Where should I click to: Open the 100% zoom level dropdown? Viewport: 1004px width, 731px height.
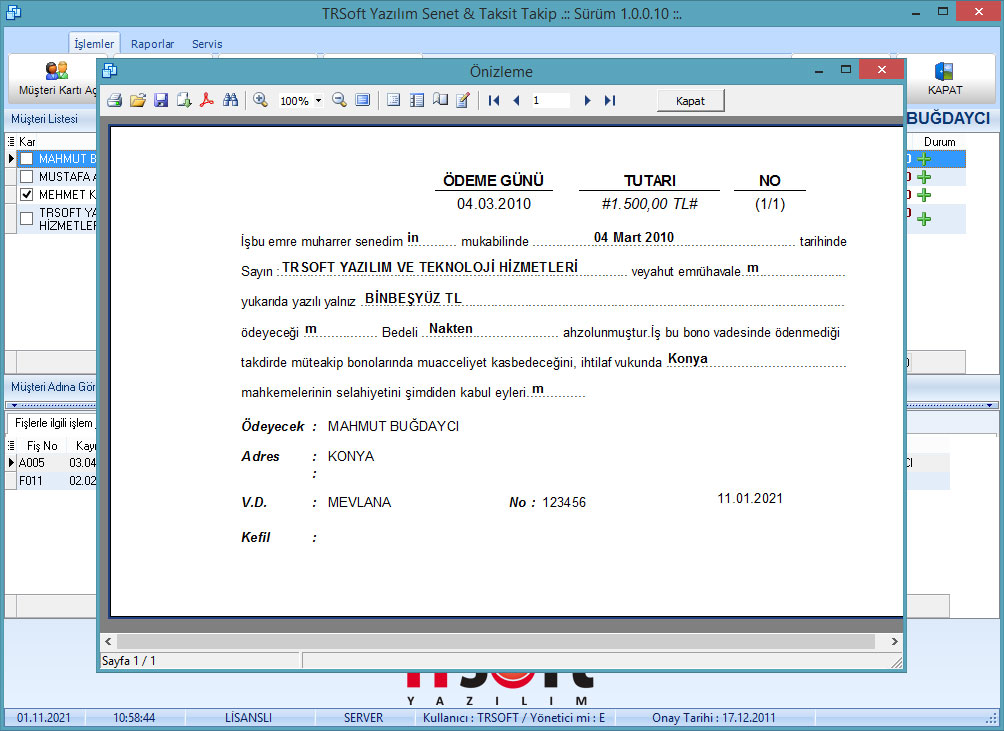pos(318,100)
